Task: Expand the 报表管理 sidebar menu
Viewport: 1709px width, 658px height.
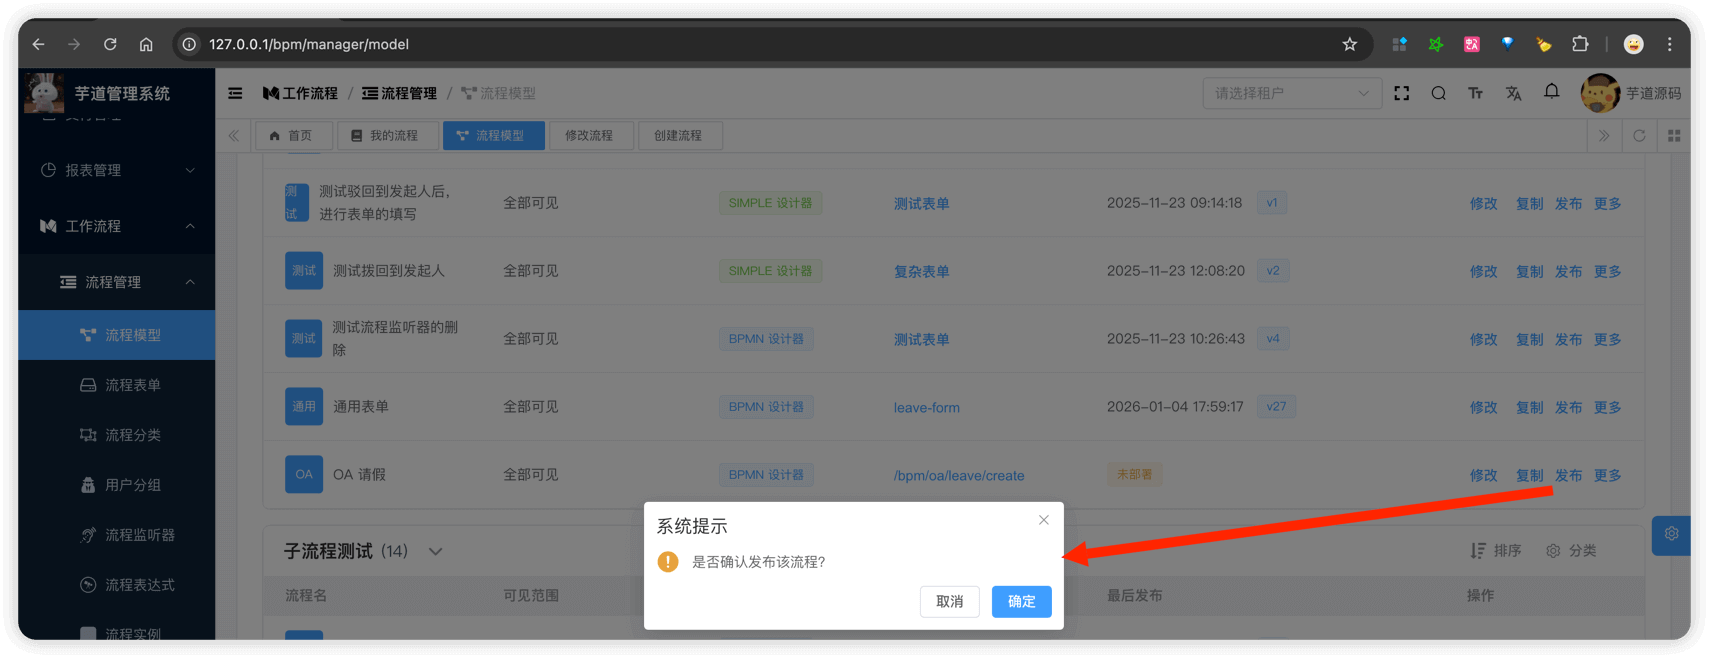Action: (x=117, y=170)
